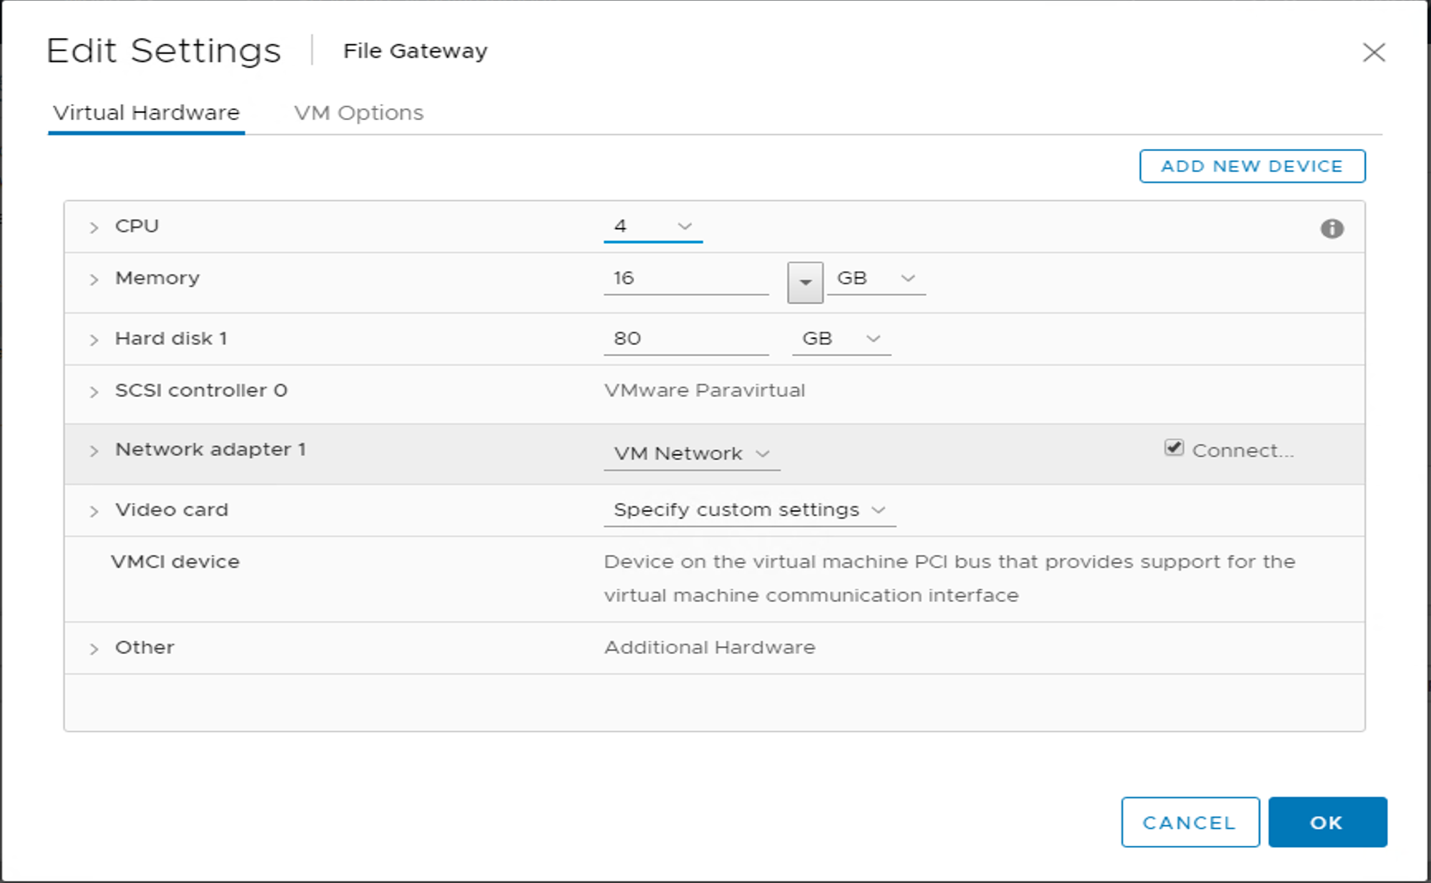Expand the Other additional hardware section
Viewport: 1431px width, 883px height.
pos(93,647)
